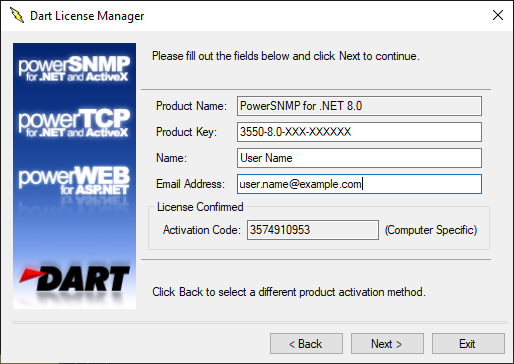Click the powerSNMP logo in the banner
Screen dimensions: 514x364
pyautogui.click(x=74, y=69)
